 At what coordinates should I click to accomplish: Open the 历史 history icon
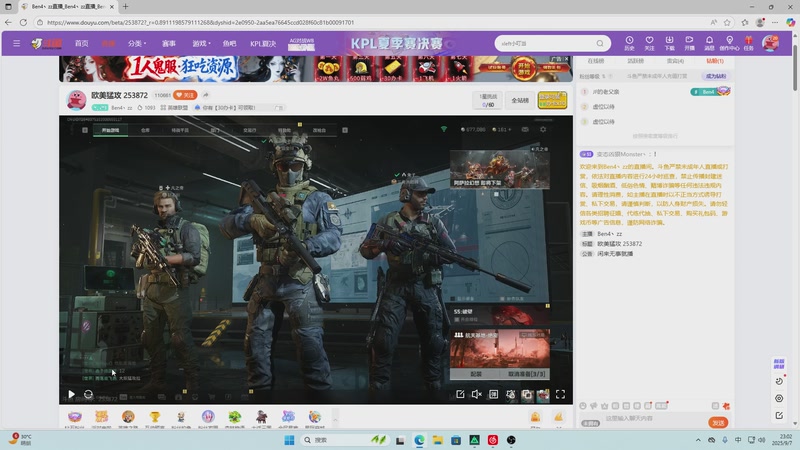629,43
